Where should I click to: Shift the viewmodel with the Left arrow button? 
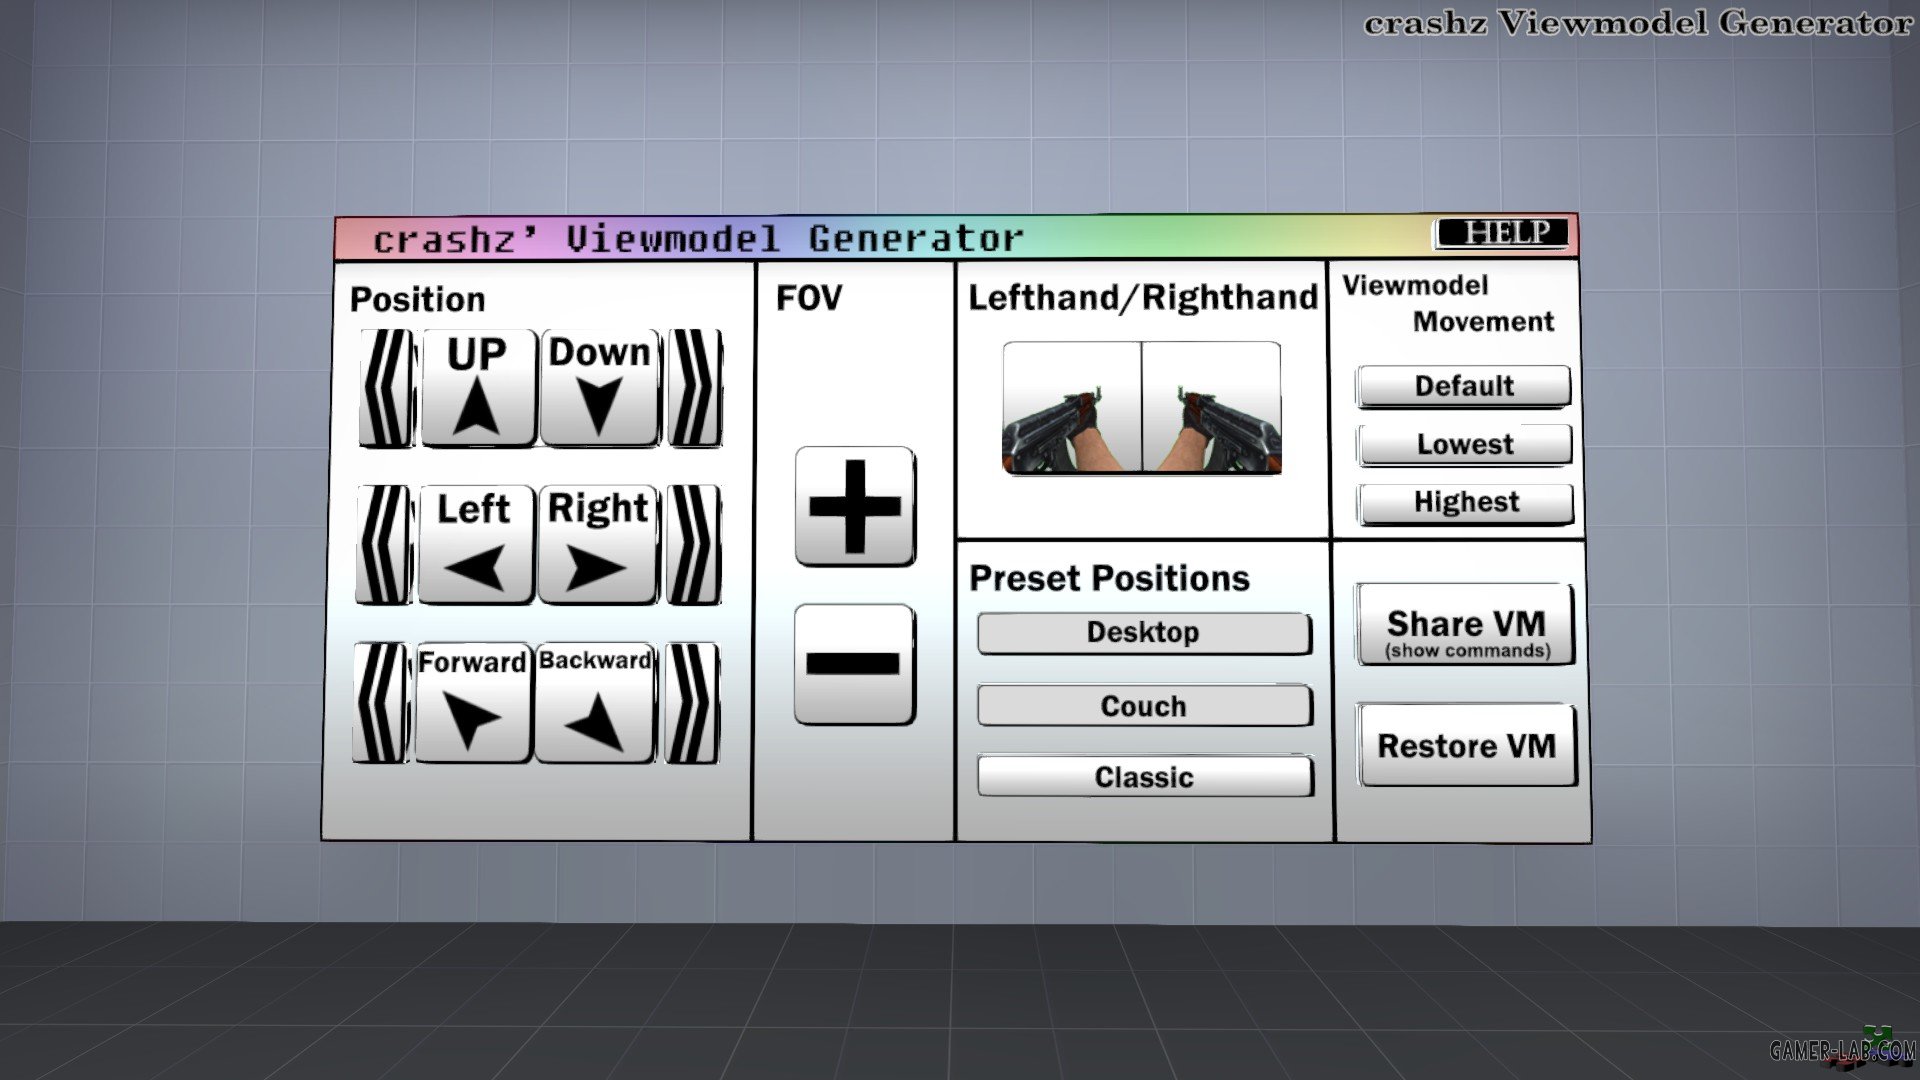(x=476, y=545)
